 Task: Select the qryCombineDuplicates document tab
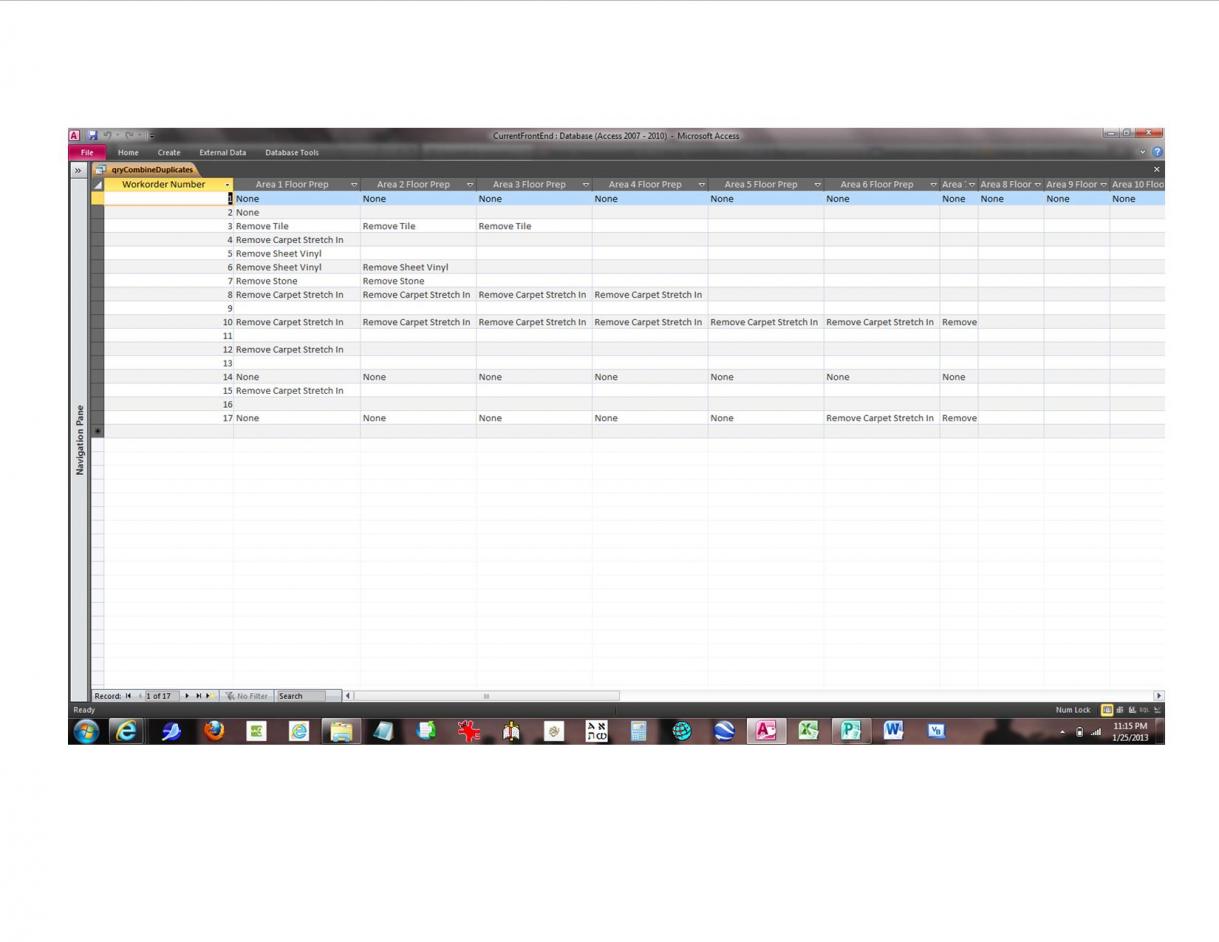click(x=147, y=170)
